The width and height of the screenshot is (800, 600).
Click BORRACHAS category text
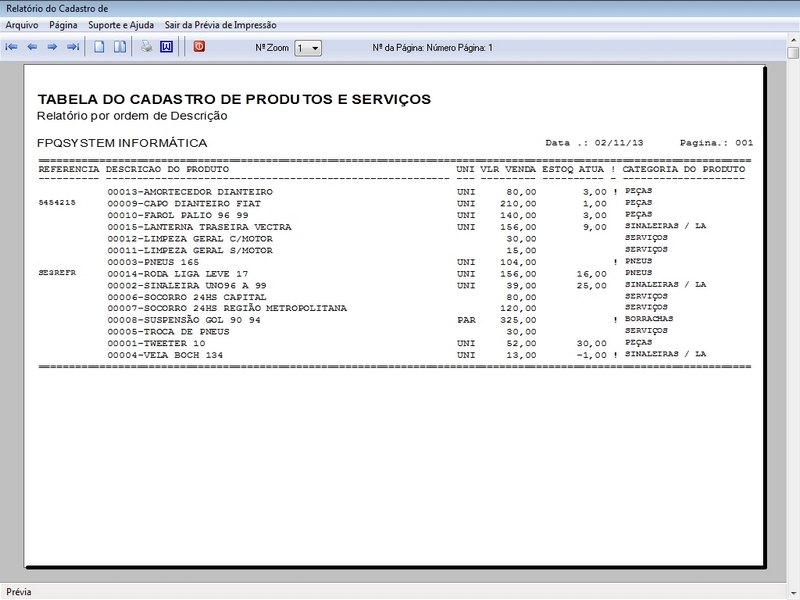point(649,319)
